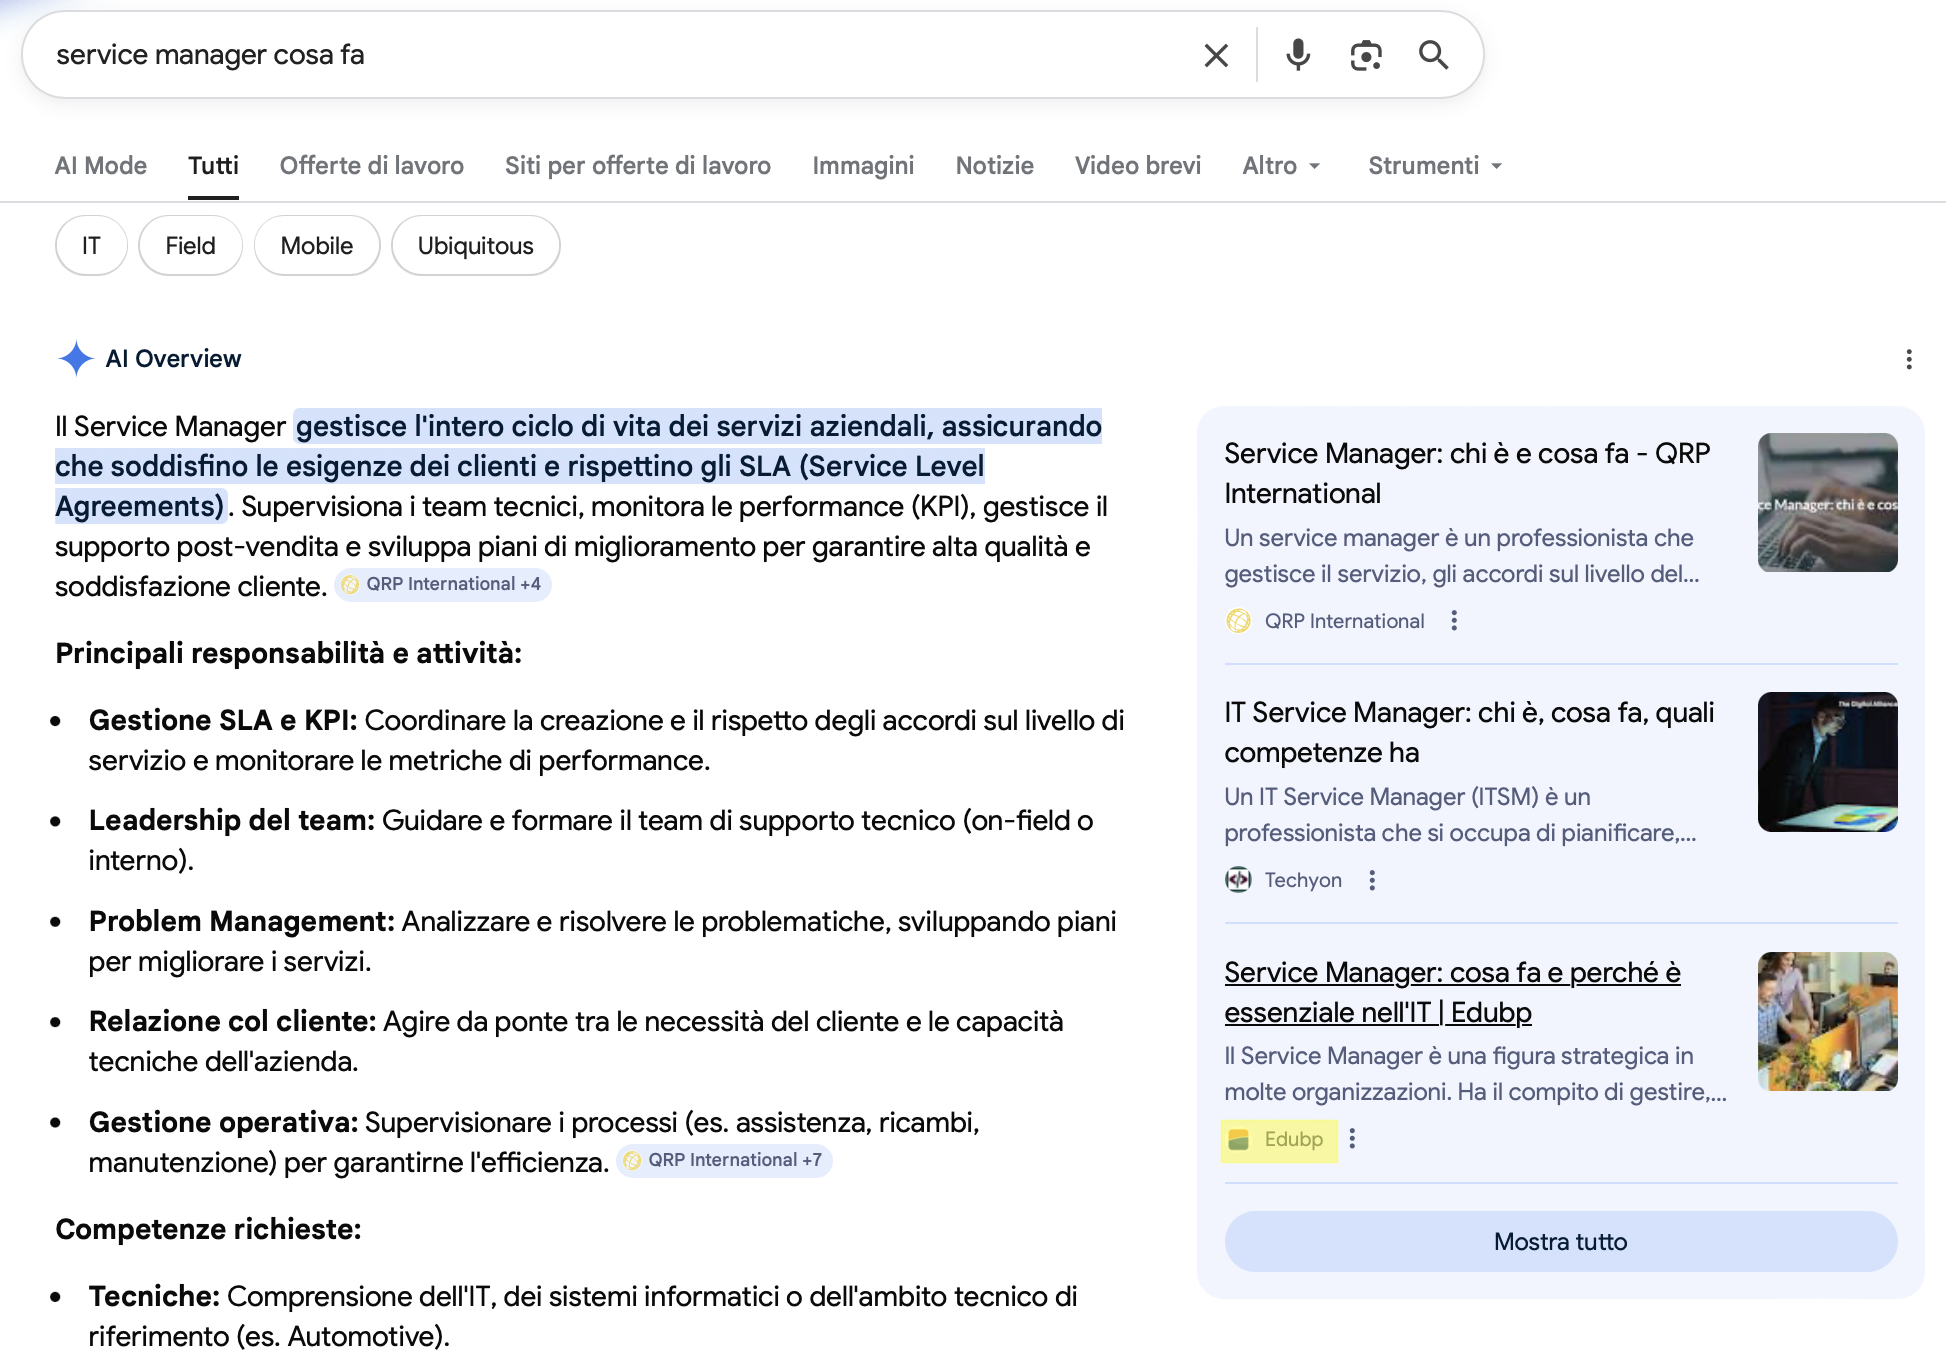Click the search magnifier icon

[x=1434, y=55]
